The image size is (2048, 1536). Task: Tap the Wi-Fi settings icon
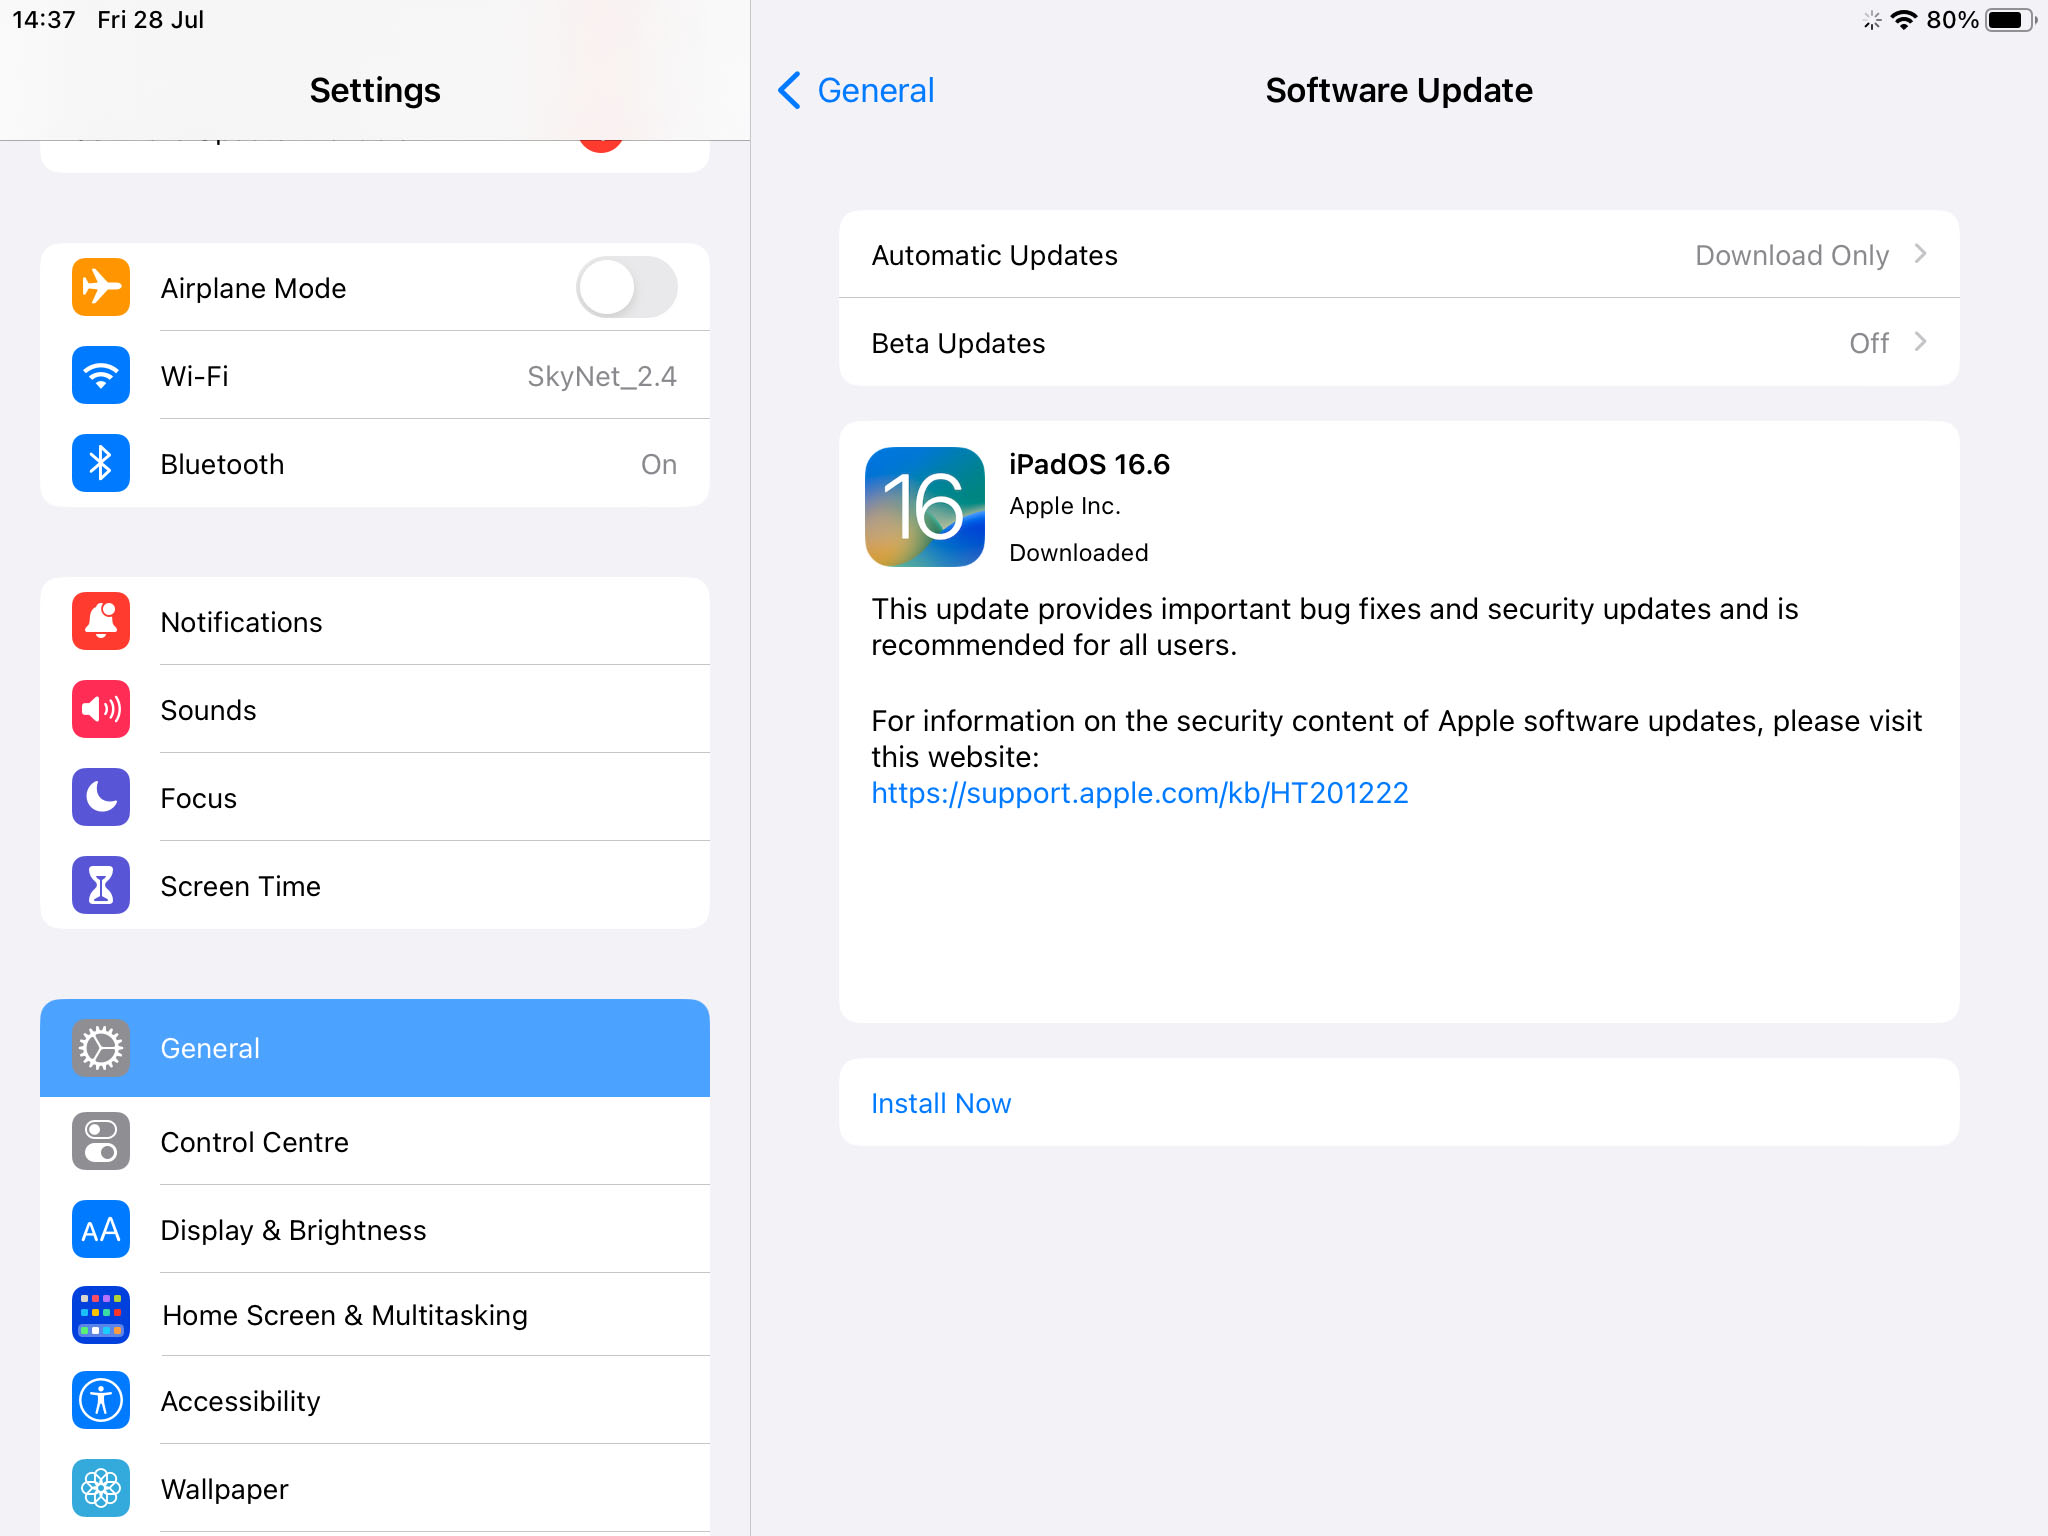(x=102, y=376)
